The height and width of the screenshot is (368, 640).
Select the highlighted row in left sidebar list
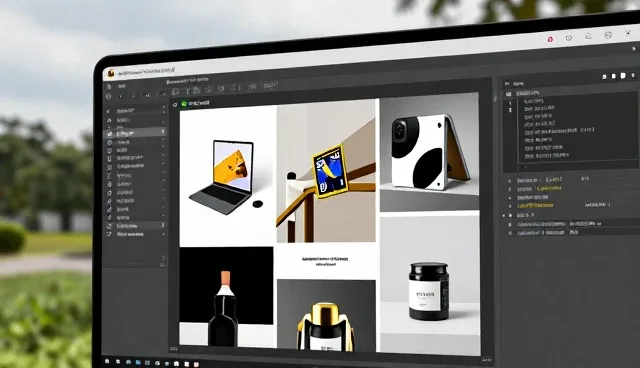135,133
